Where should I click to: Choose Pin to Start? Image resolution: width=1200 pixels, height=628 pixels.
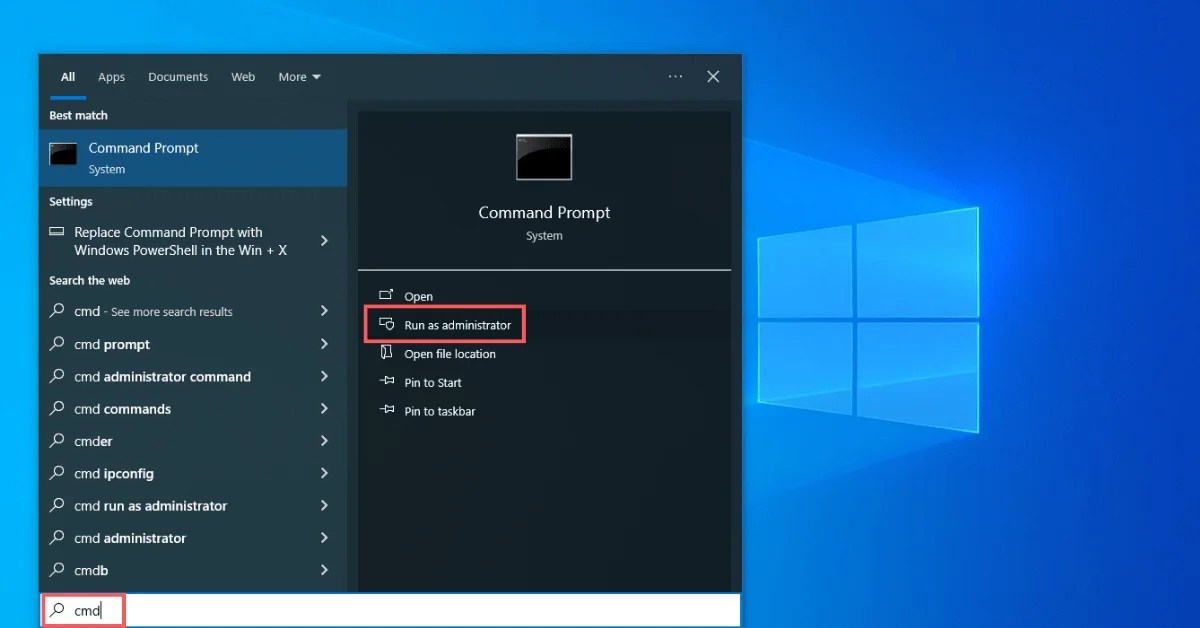(433, 383)
